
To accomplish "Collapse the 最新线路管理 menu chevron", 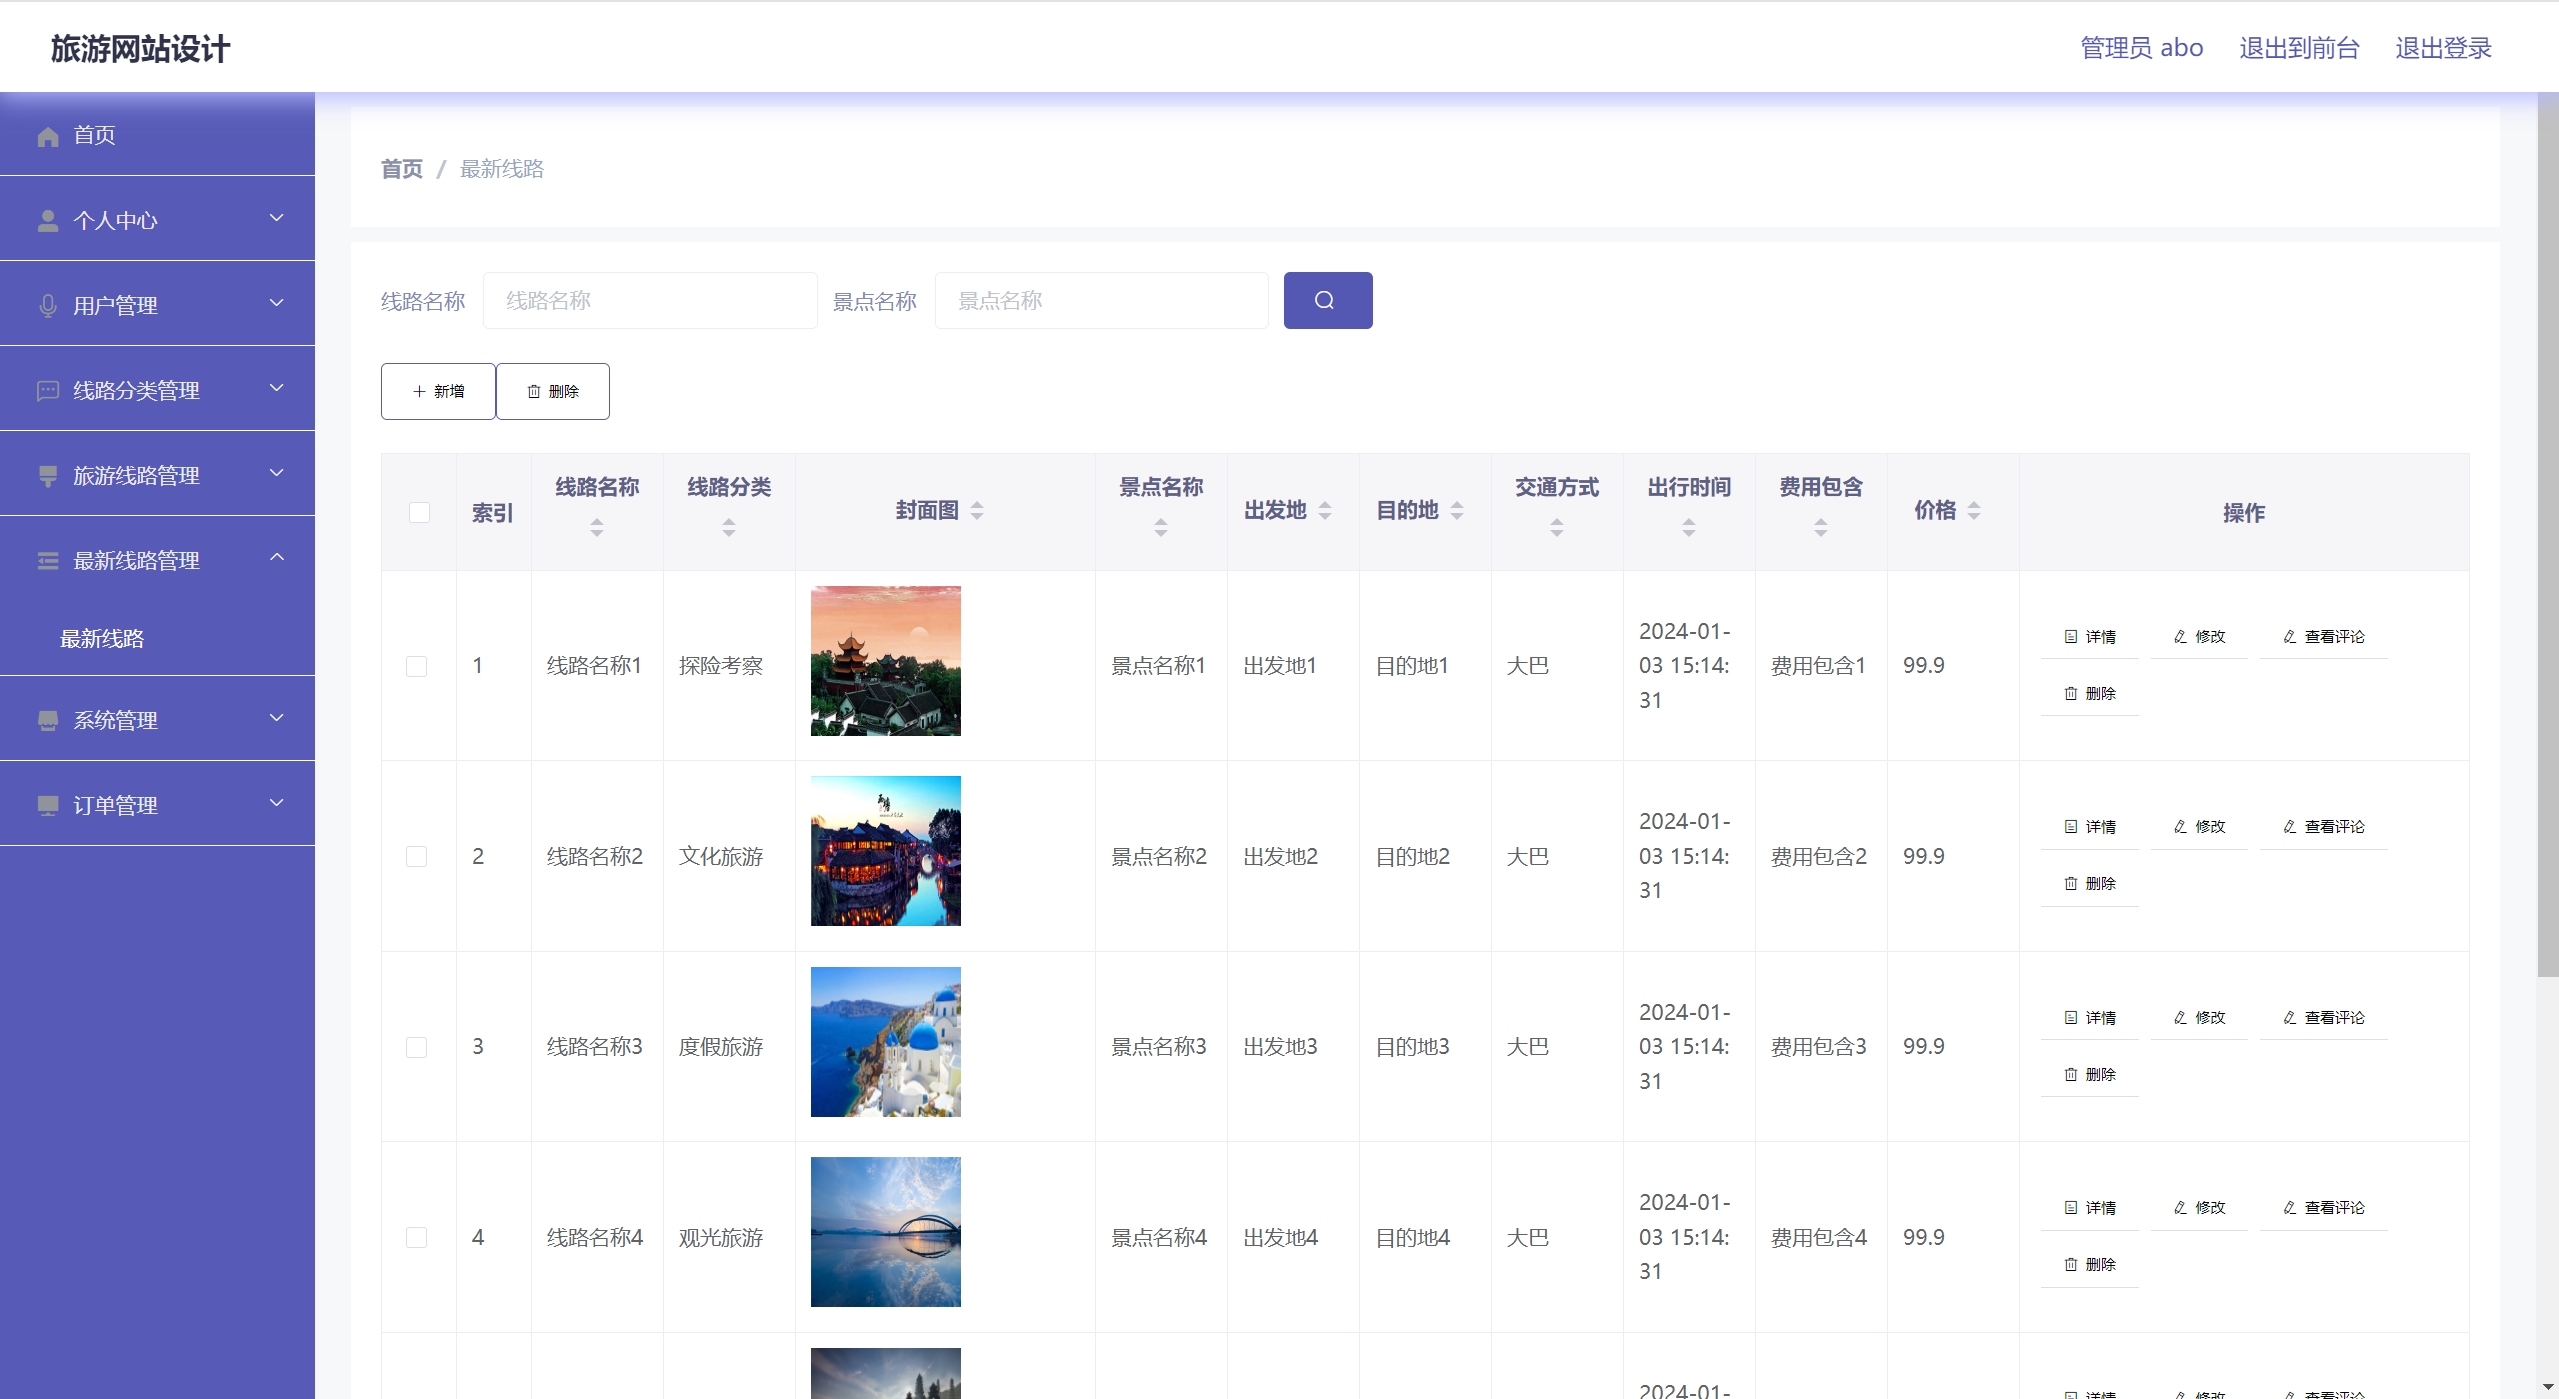I will pyautogui.click(x=277, y=558).
